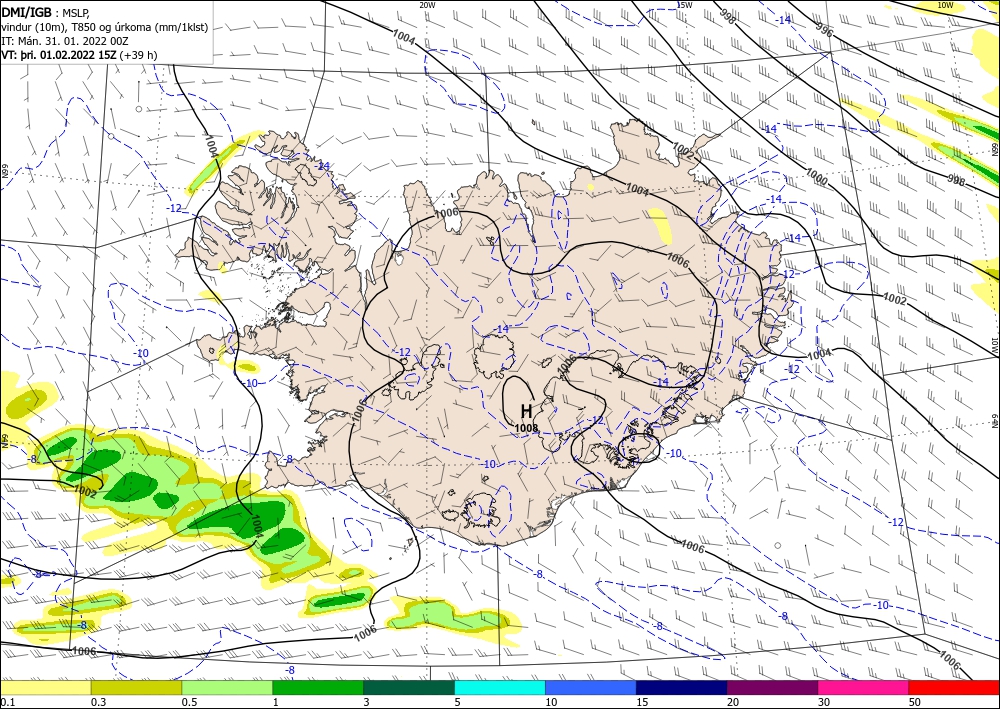This screenshot has height=709, width=1000.
Task: Click the pink 30–50 legend color block
Action: [864, 687]
